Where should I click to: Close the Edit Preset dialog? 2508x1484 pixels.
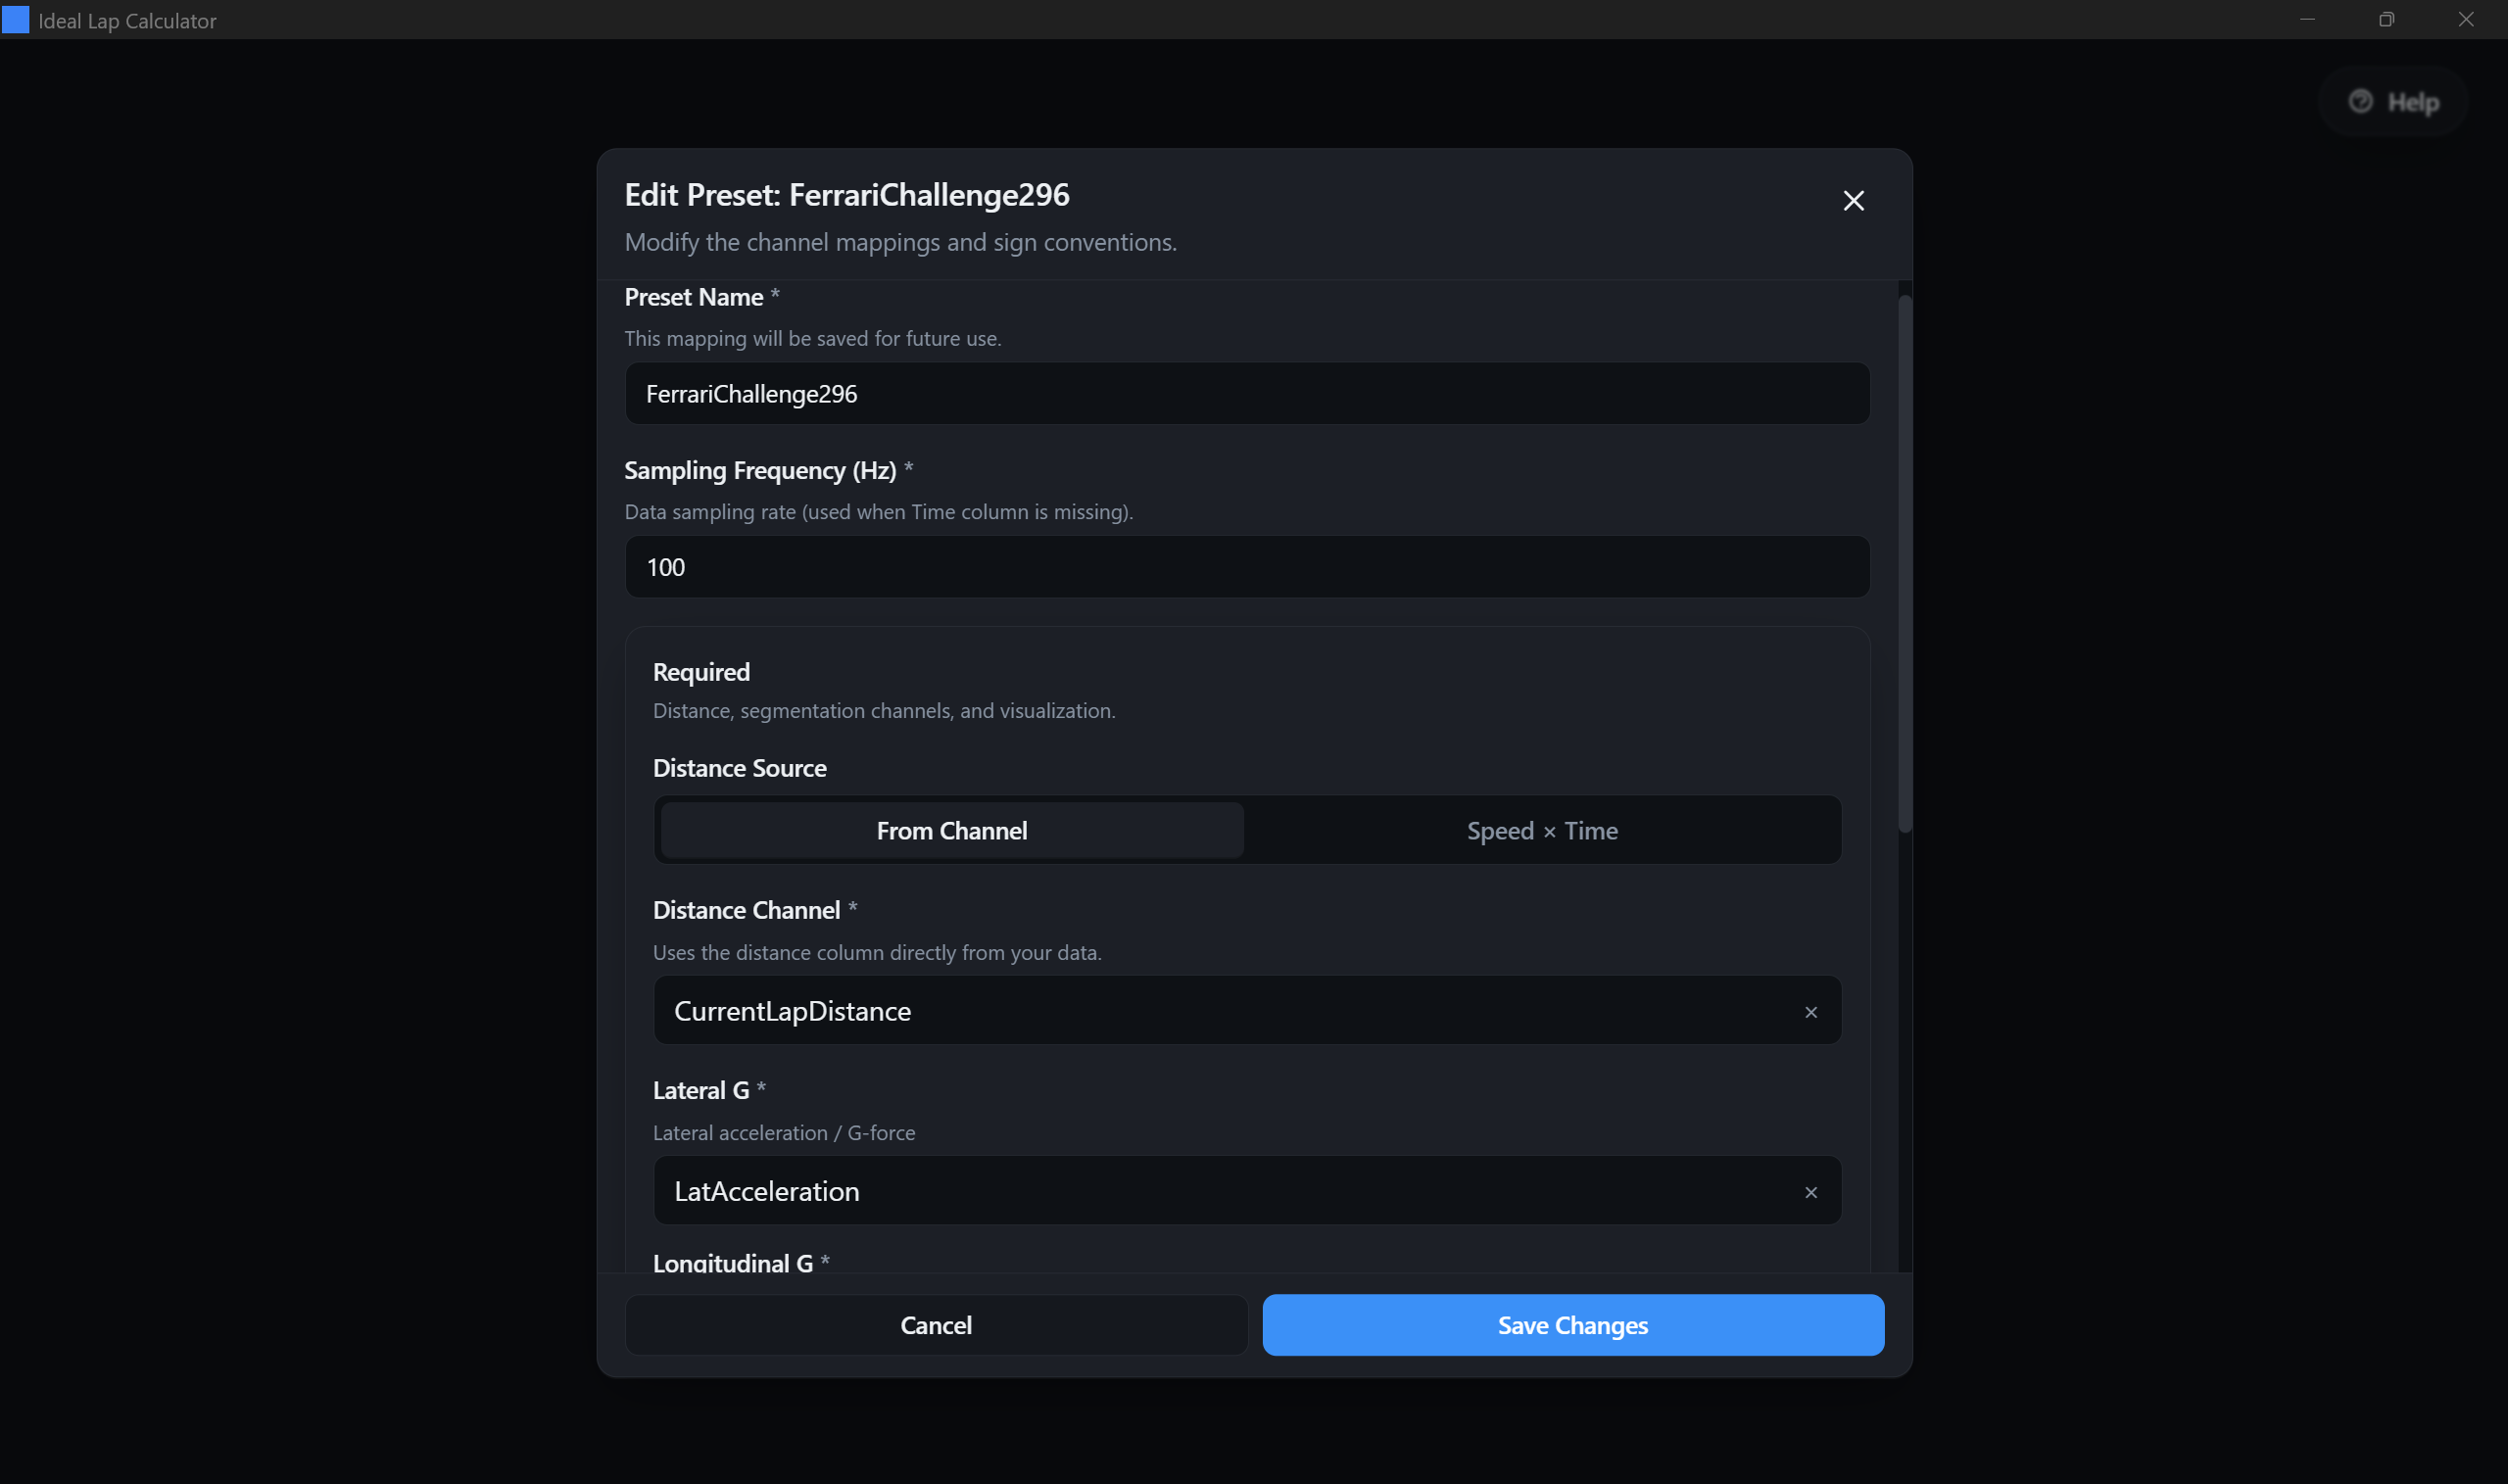(x=1853, y=200)
